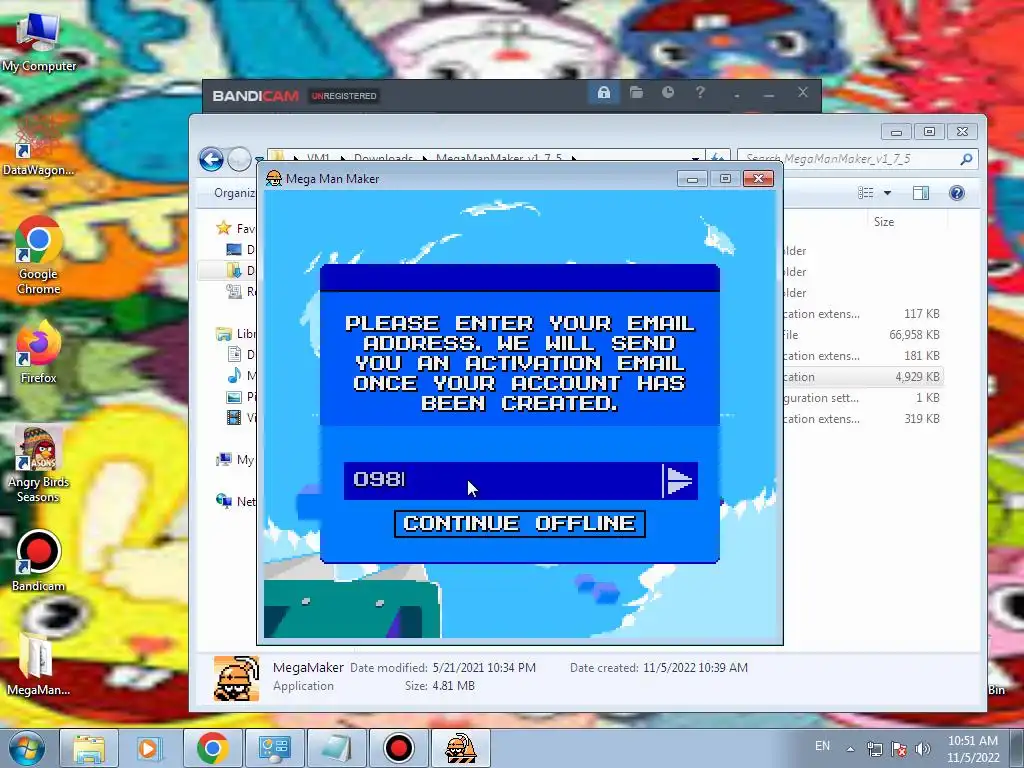Switch to Mega Man Maker in taskbar

[x=460, y=748]
